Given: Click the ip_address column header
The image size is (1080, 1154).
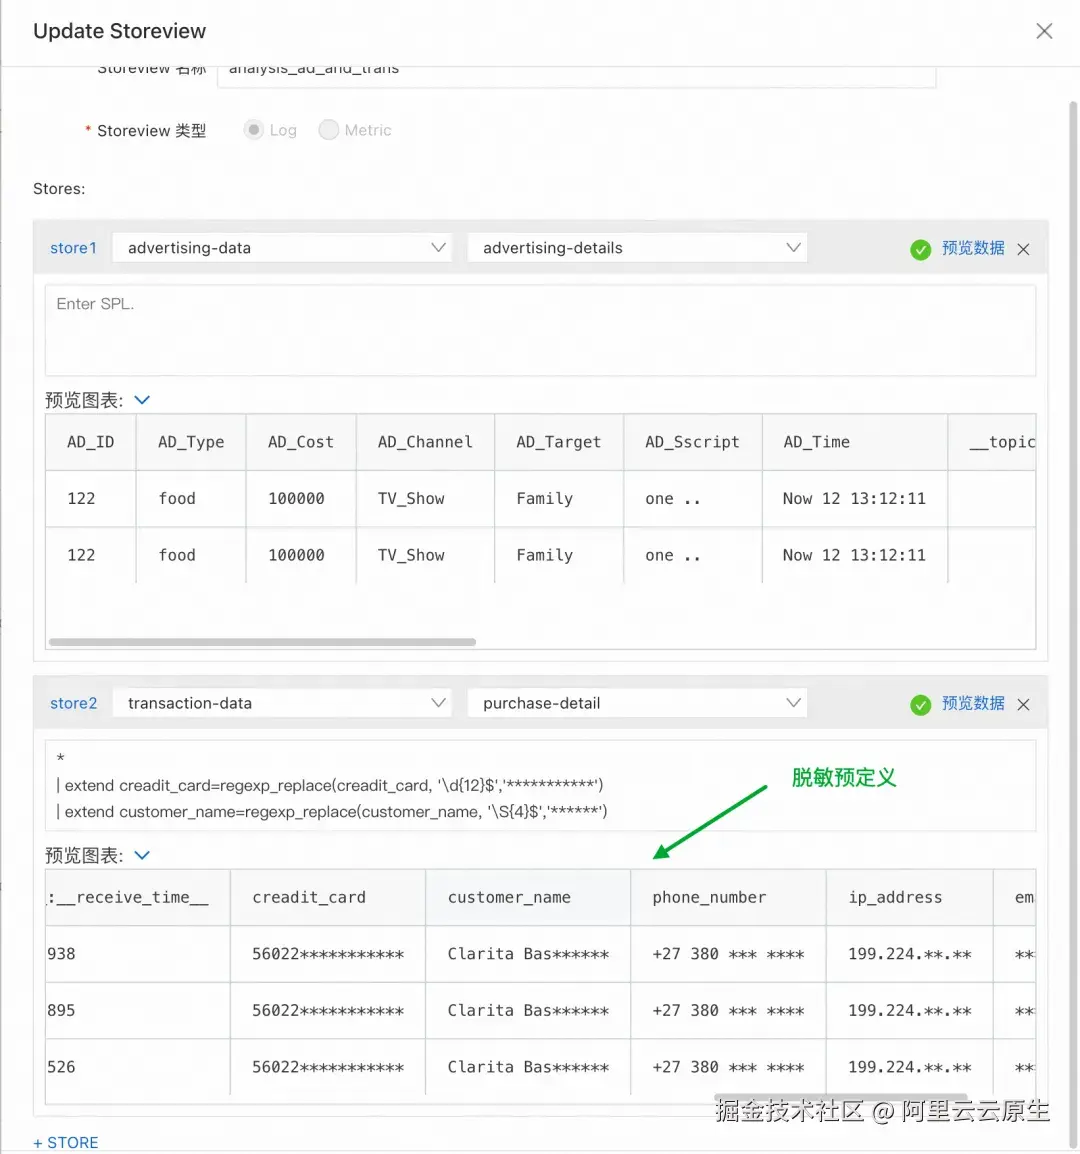Looking at the screenshot, I should click(909, 897).
